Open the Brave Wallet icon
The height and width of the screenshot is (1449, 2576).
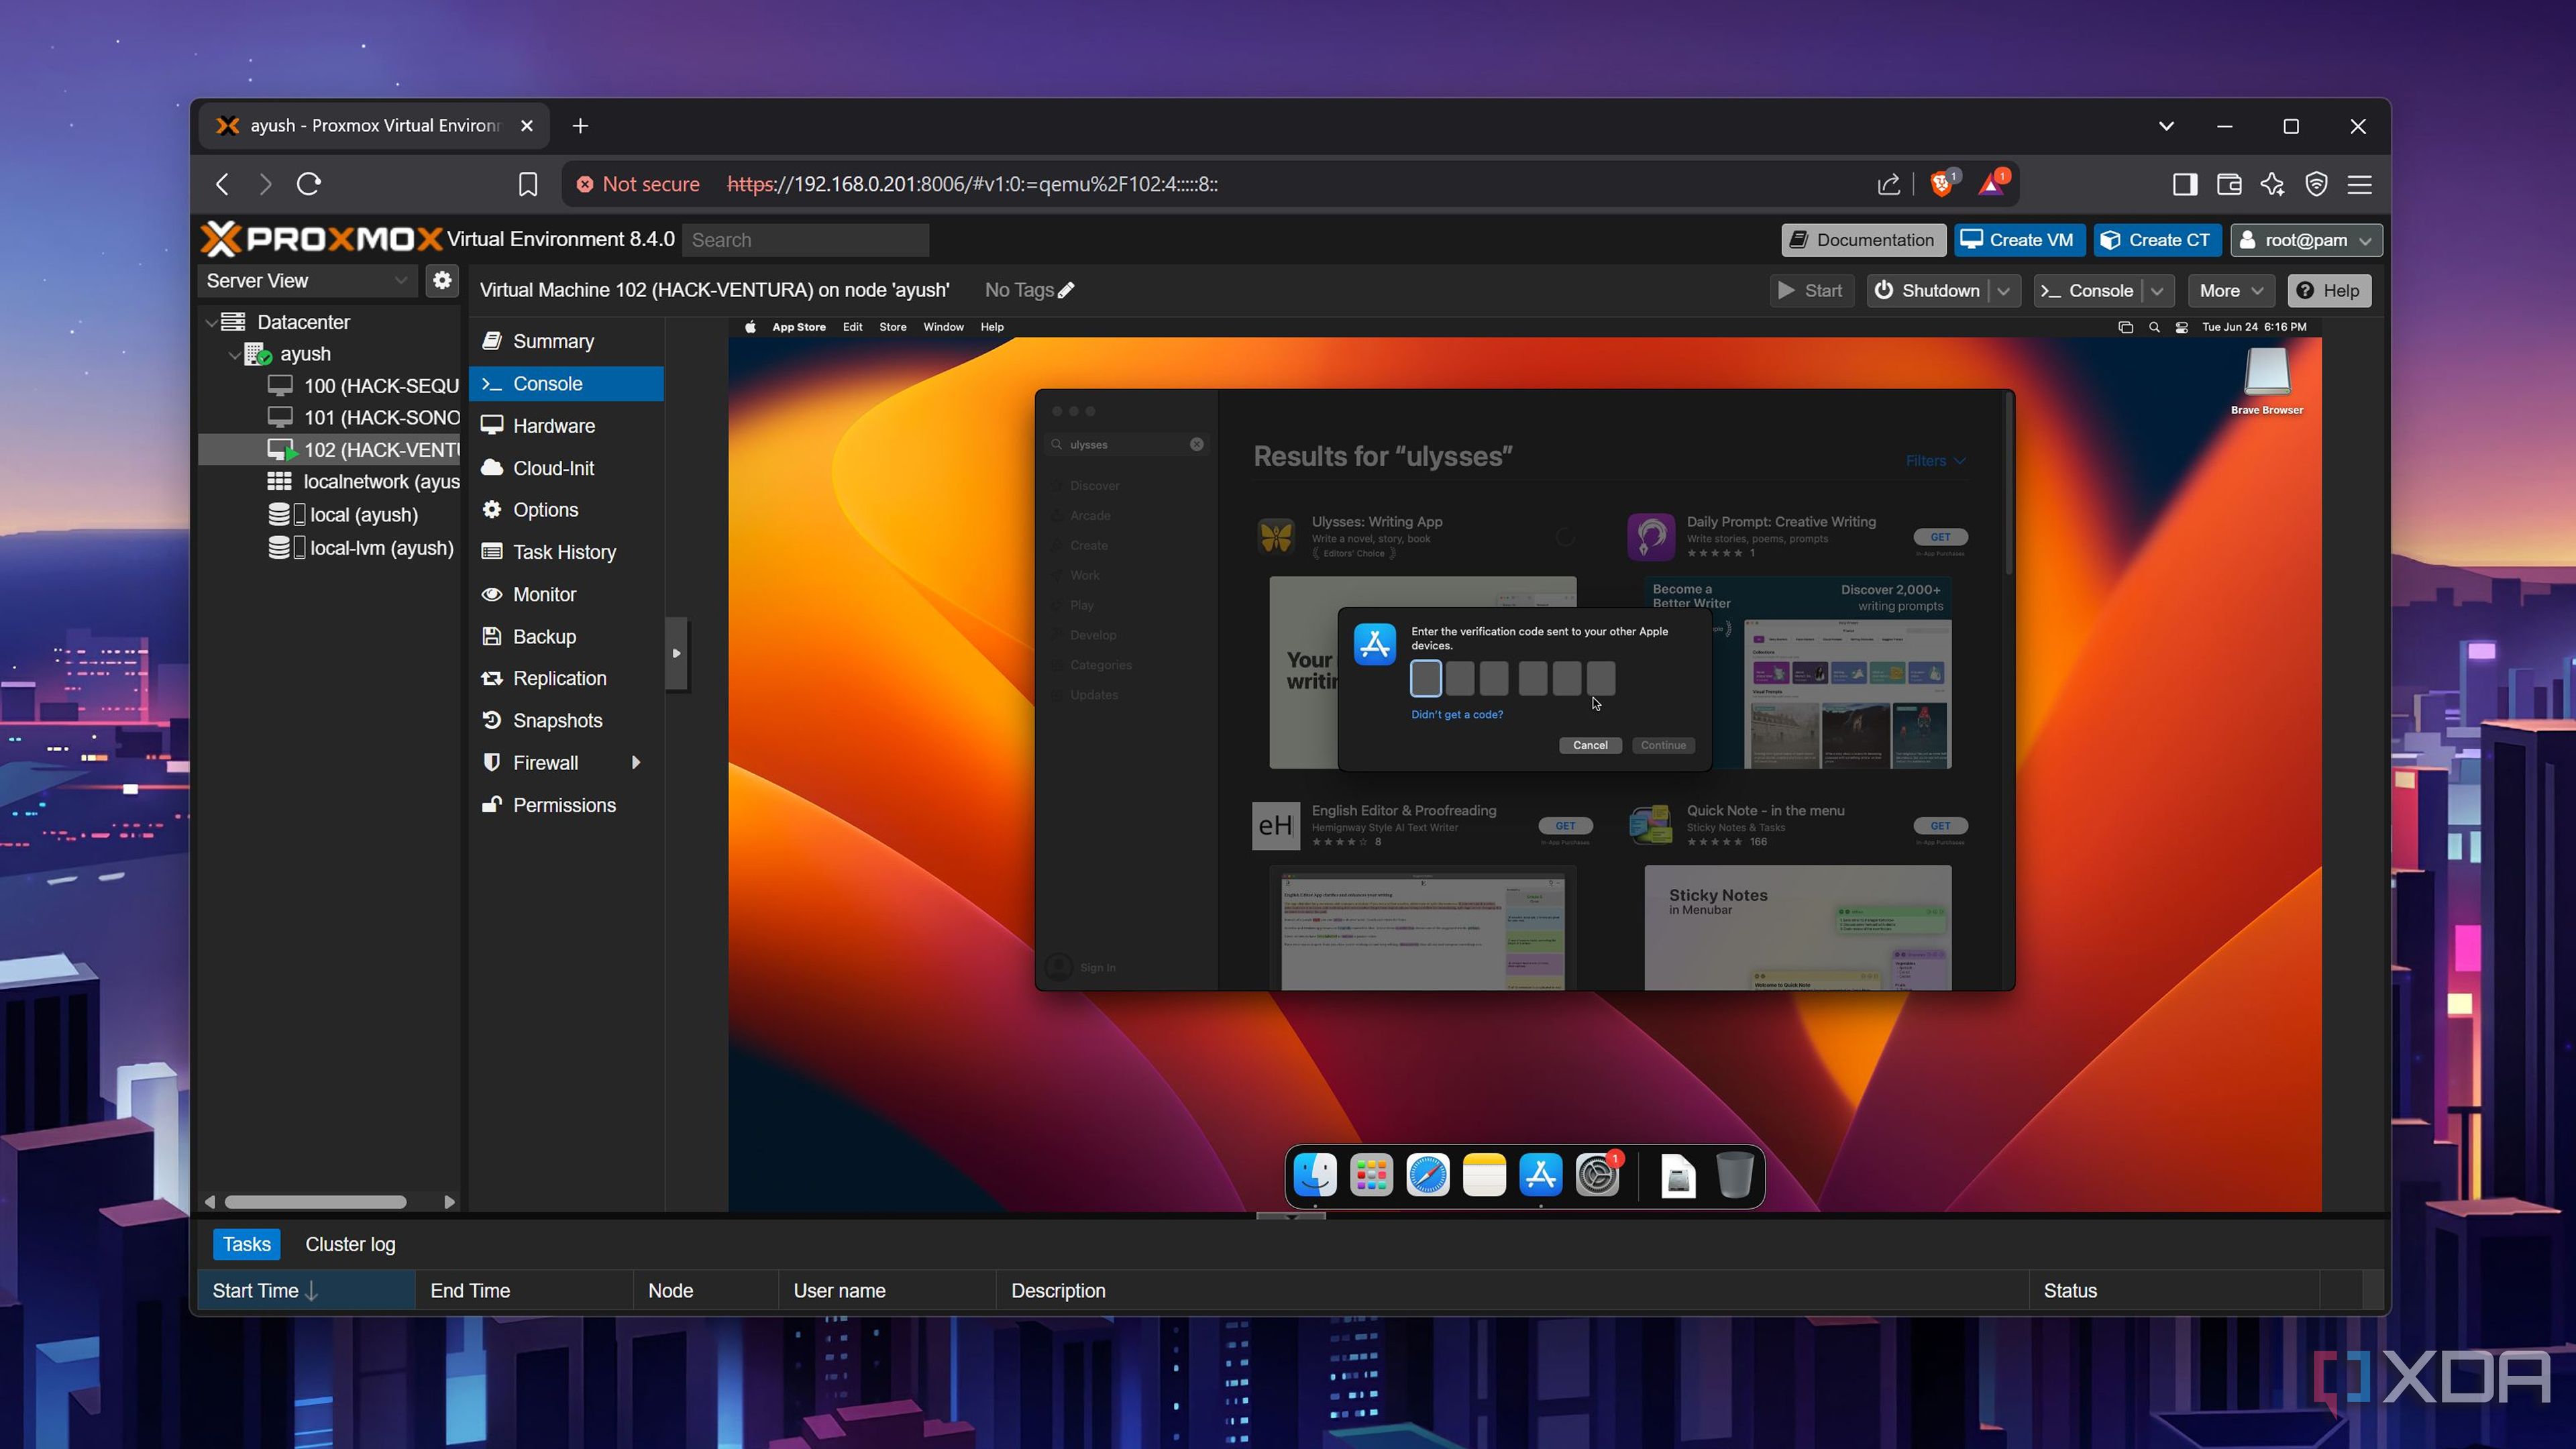point(2229,184)
